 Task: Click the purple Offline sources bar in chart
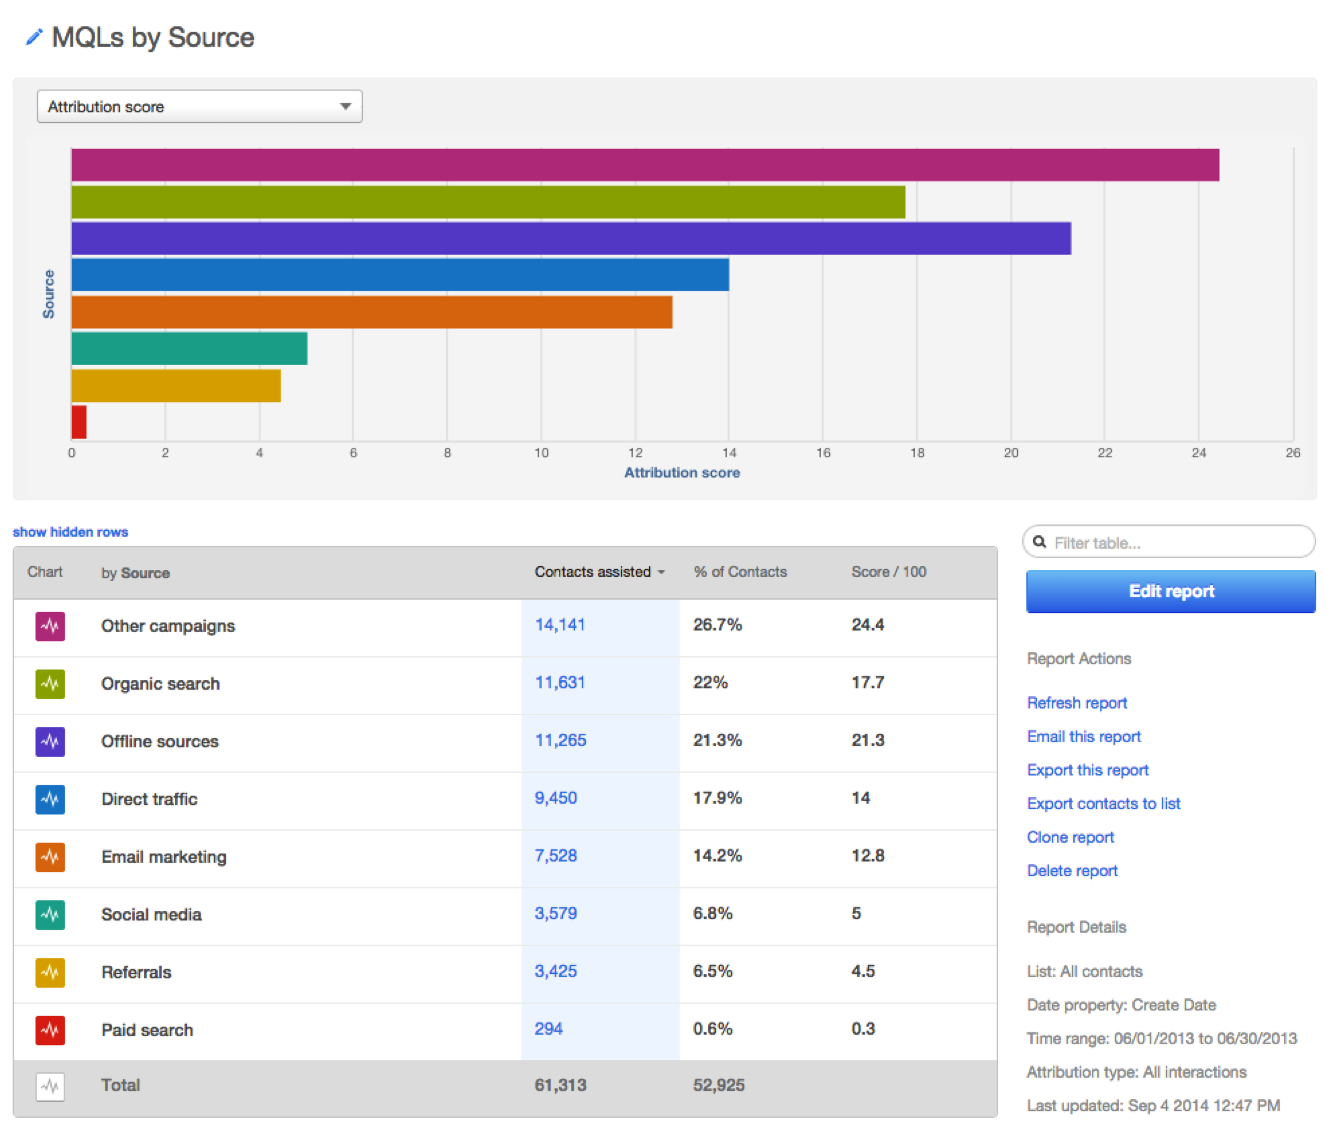point(570,239)
